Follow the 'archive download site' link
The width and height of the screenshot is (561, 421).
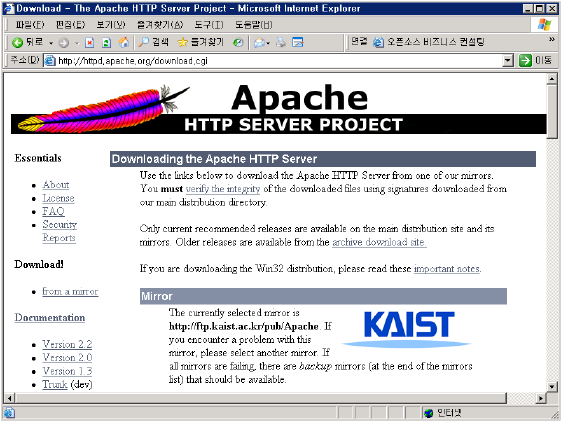click(379, 242)
